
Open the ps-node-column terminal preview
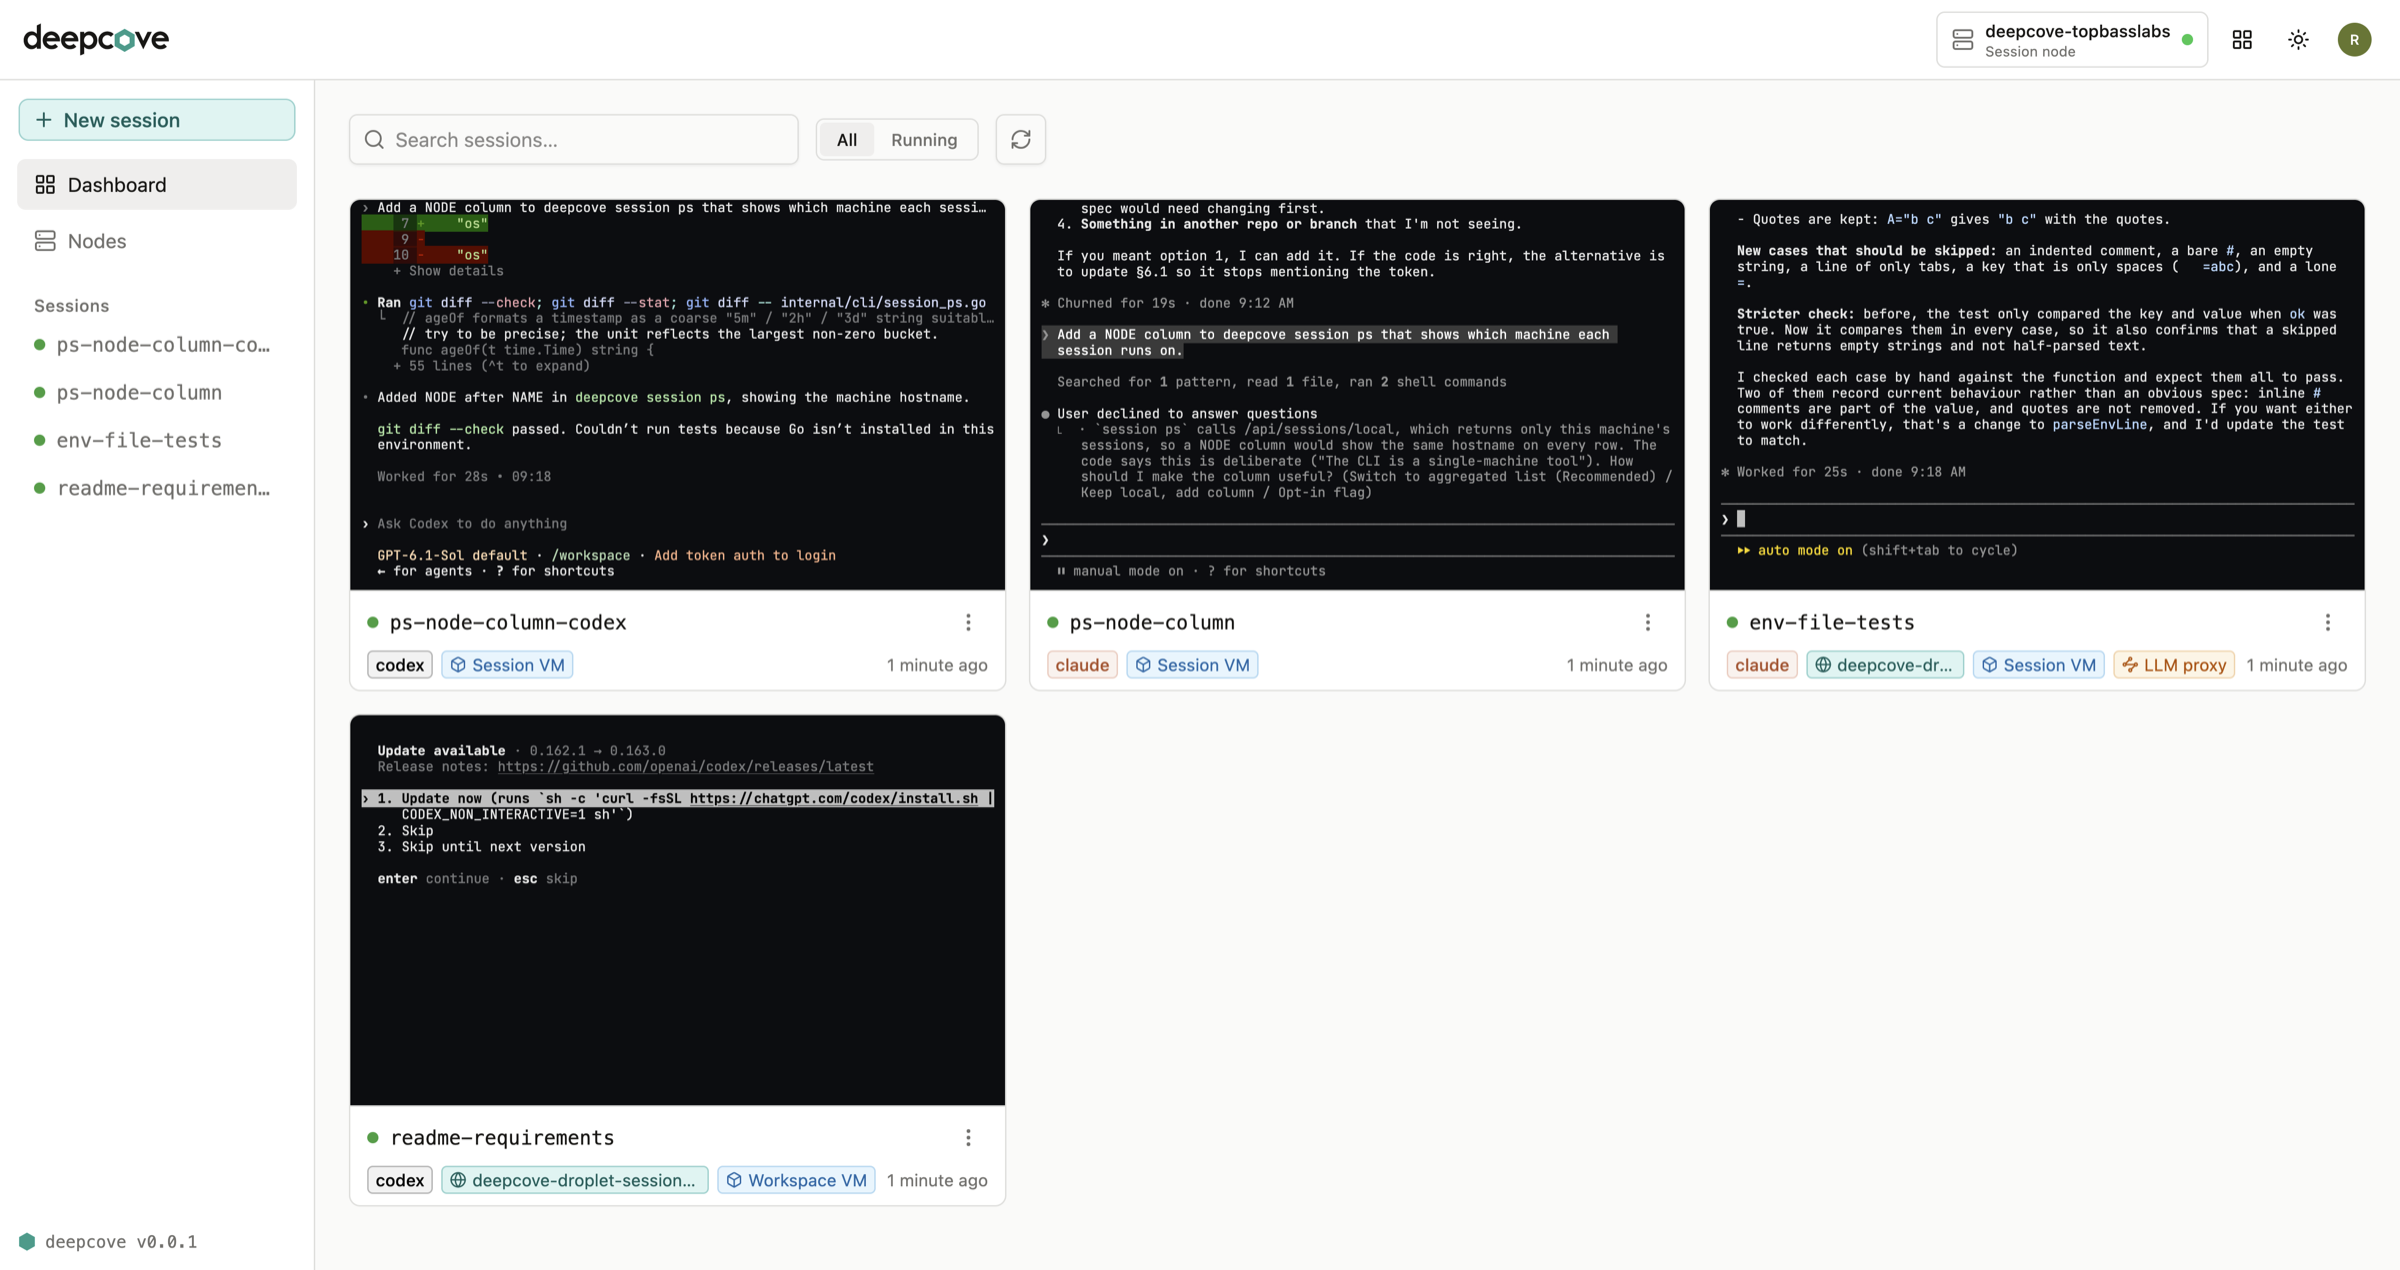pos(1357,395)
